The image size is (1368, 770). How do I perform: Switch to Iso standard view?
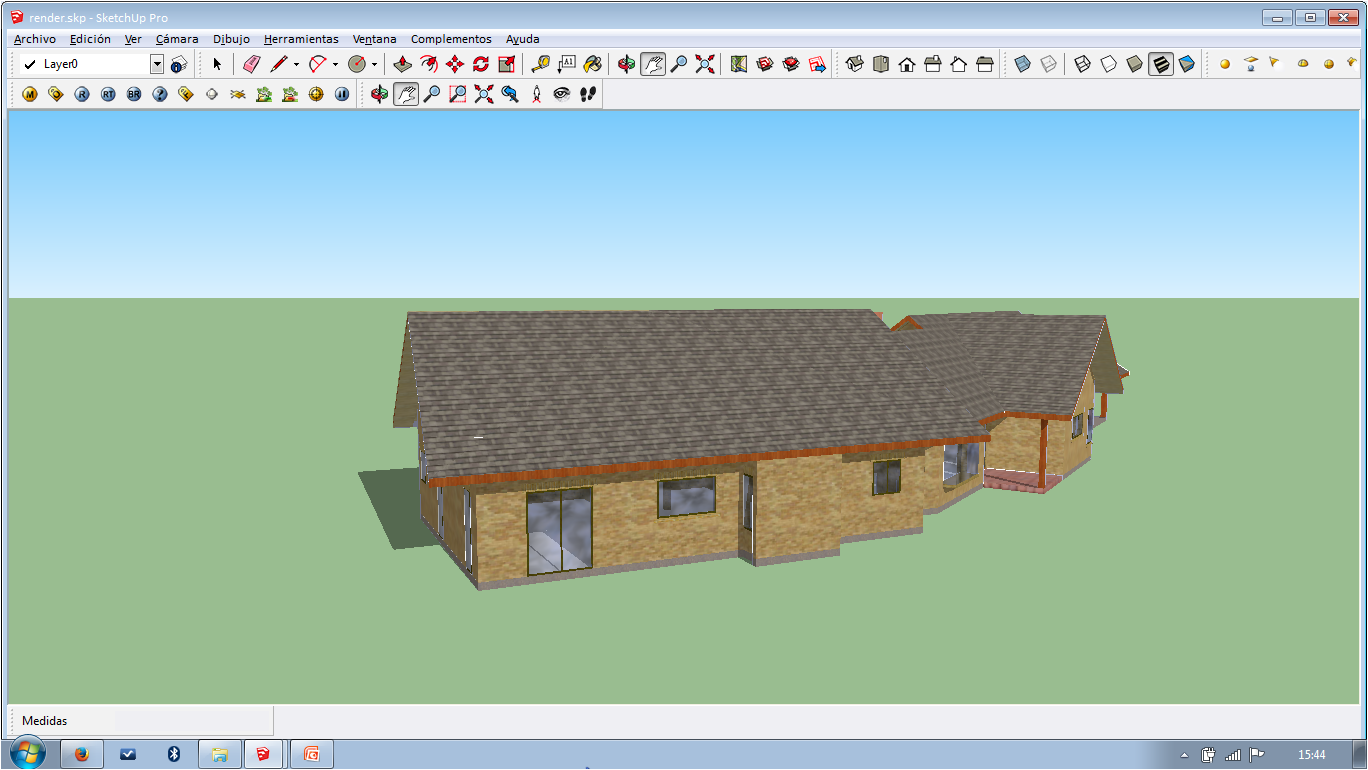pos(855,64)
